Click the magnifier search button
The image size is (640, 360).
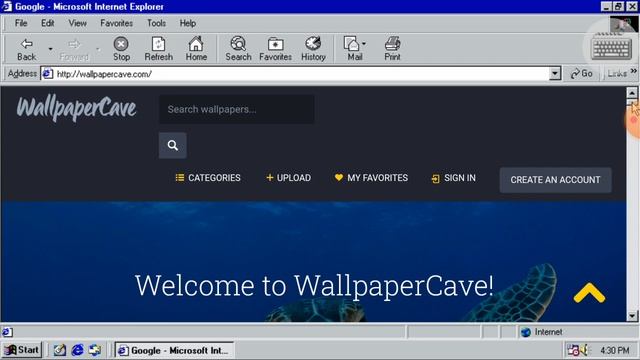pos(173,145)
